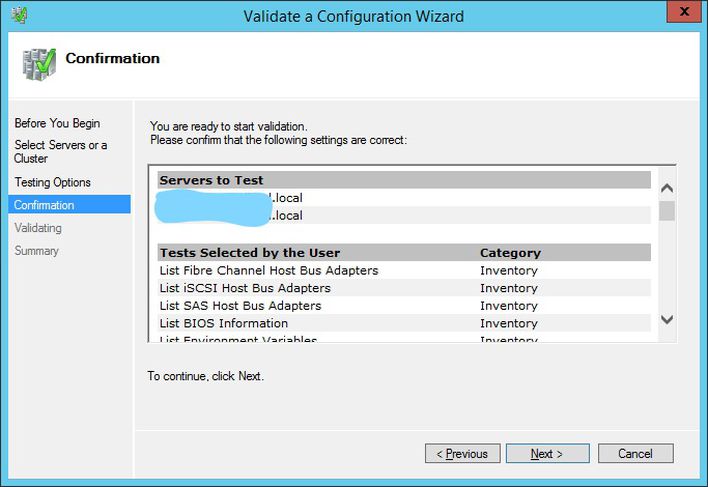
Task: Click Next to start validation
Action: pyautogui.click(x=547, y=453)
